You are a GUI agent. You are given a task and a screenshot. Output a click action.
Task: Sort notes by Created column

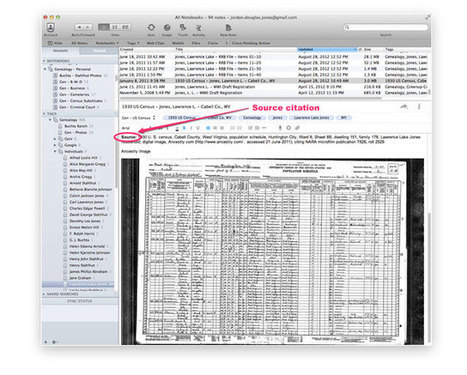pos(147,49)
